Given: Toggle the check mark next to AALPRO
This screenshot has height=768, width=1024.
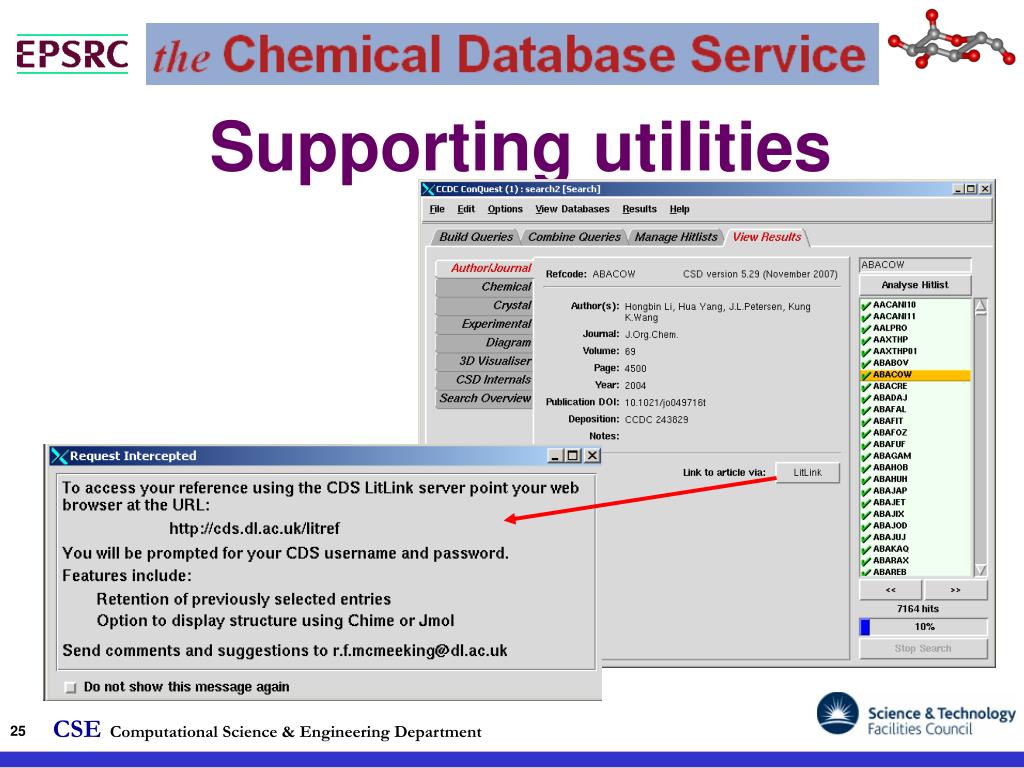Looking at the screenshot, I should pyautogui.click(x=867, y=328).
